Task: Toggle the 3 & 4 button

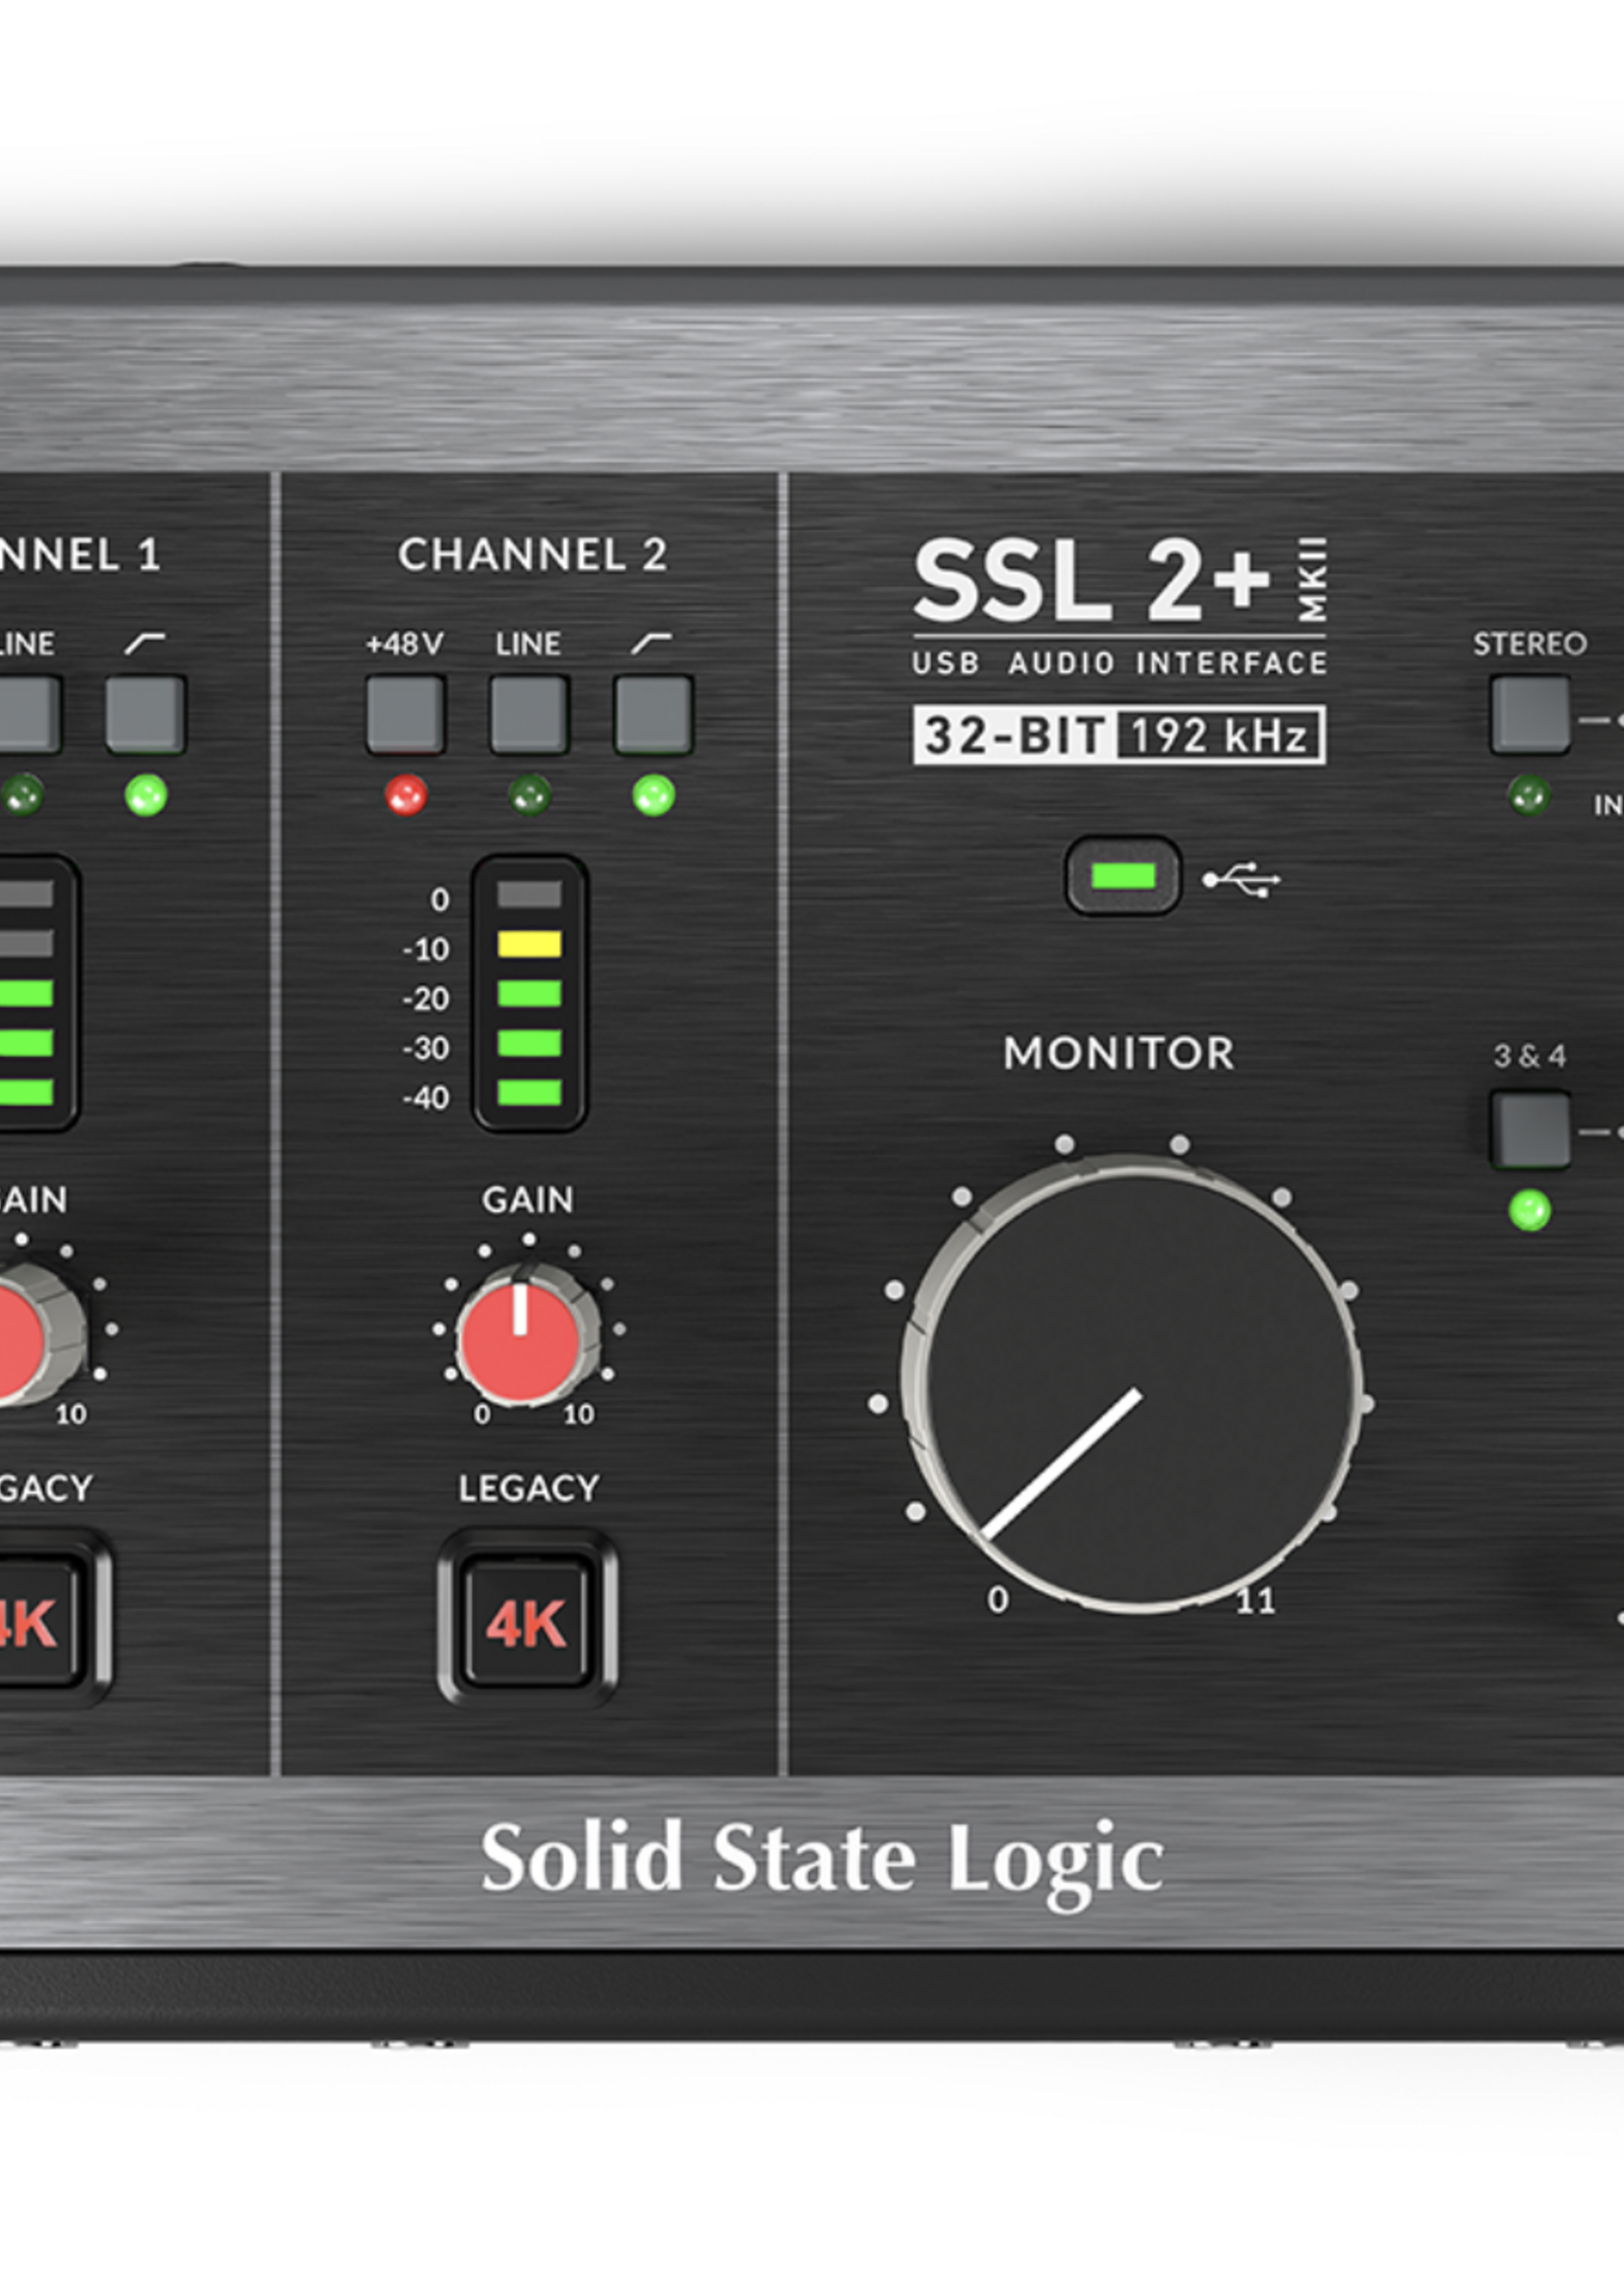Action: pos(1530,1130)
